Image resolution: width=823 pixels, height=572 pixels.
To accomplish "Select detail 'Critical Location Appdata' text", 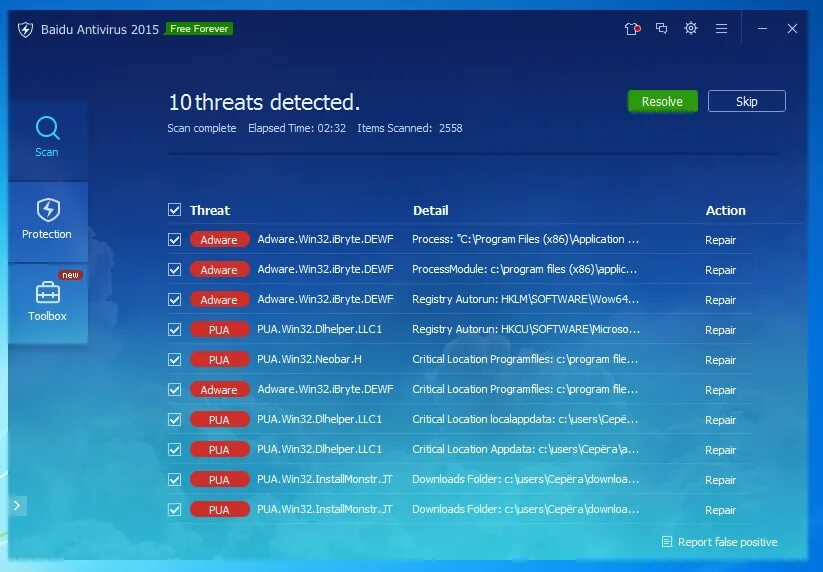I will pyautogui.click(x=525, y=449).
